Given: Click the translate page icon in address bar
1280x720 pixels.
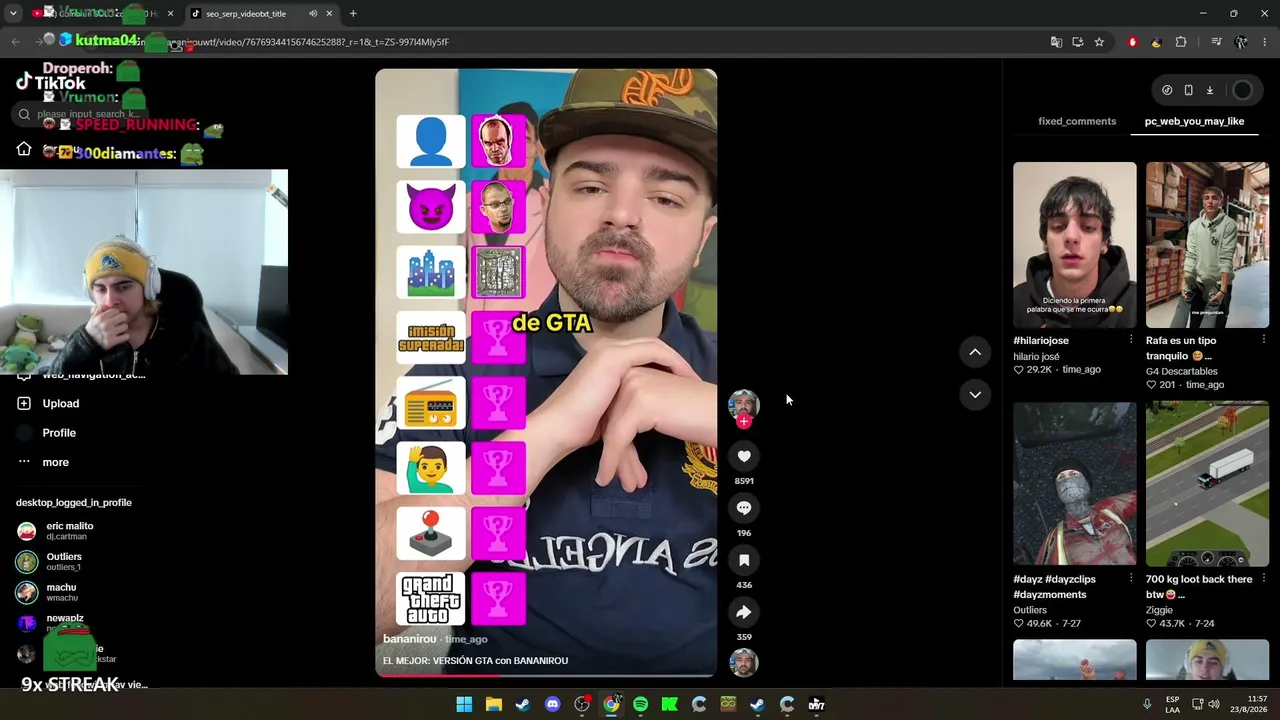Looking at the screenshot, I should pos(1056,42).
